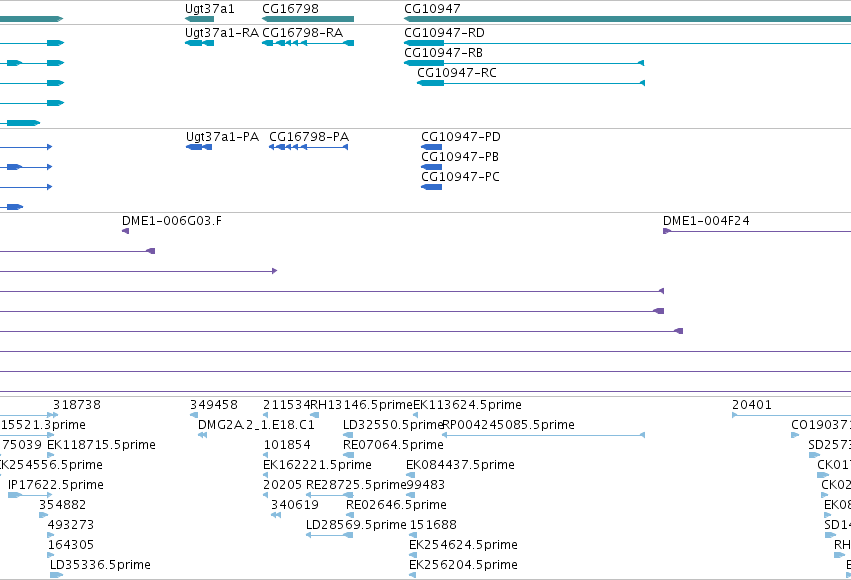The height and width of the screenshot is (580, 851).
Task: Click the 211534 EST label
Action: tap(287, 405)
